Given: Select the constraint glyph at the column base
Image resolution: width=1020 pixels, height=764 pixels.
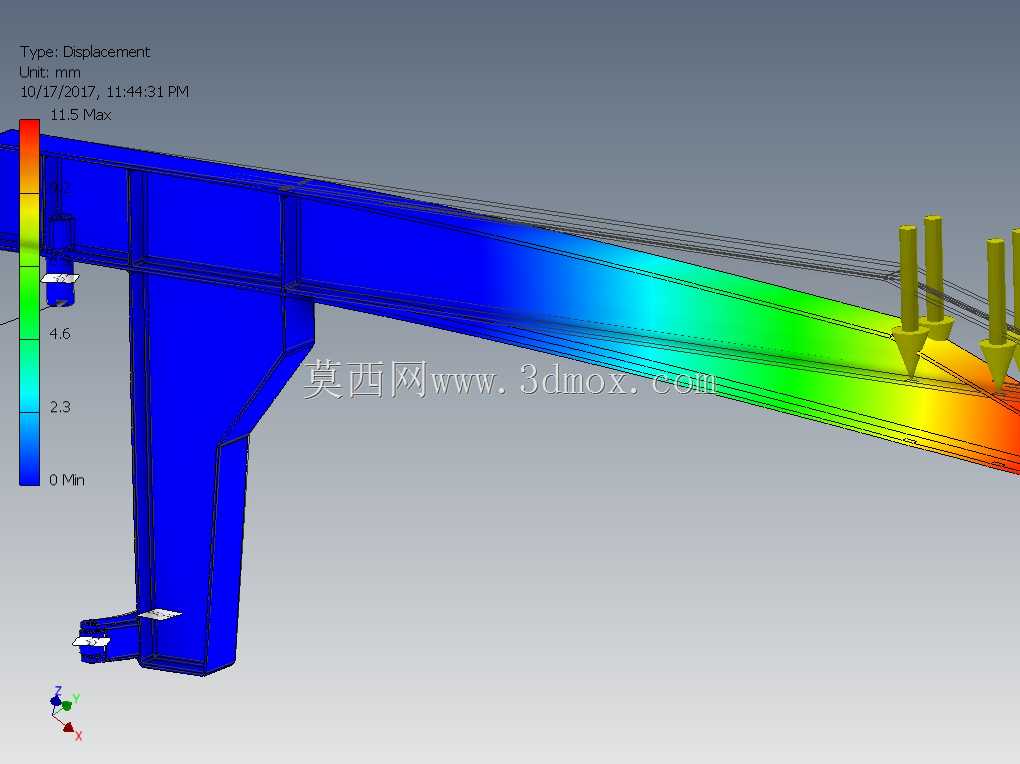Looking at the screenshot, I should pos(159,614).
